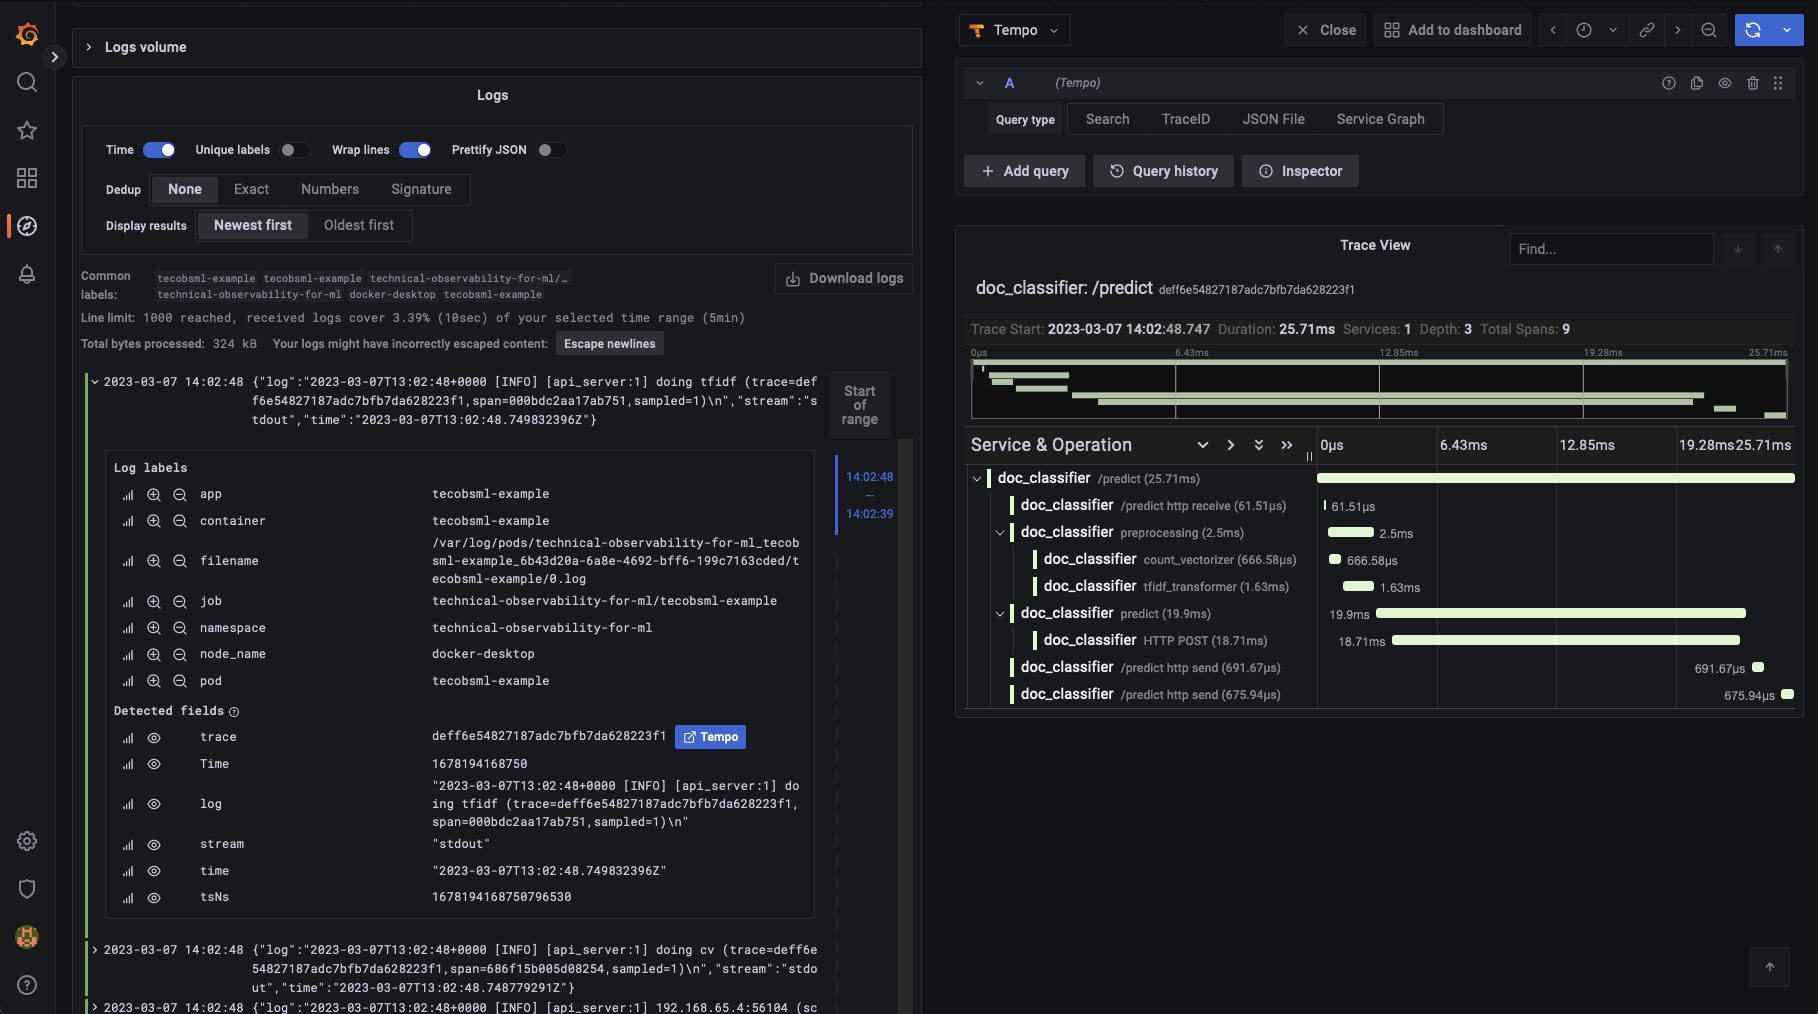Viewport: 1818px width, 1014px height.
Task: Select TraceID query type tab
Action: (x=1185, y=119)
